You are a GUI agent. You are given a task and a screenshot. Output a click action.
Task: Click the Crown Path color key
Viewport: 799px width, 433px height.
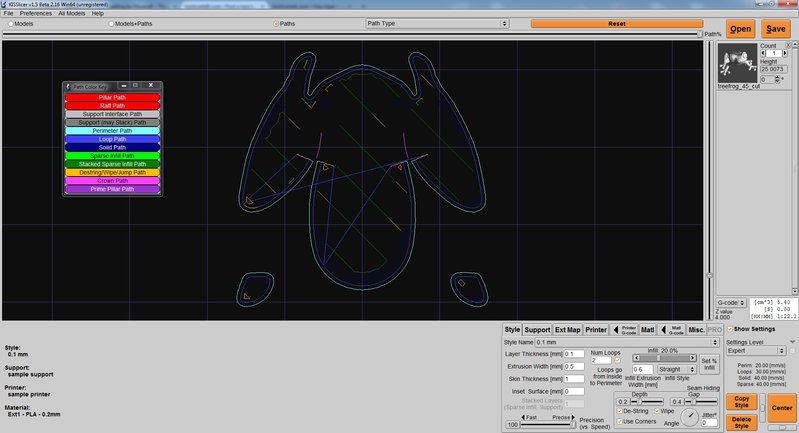[x=112, y=180]
